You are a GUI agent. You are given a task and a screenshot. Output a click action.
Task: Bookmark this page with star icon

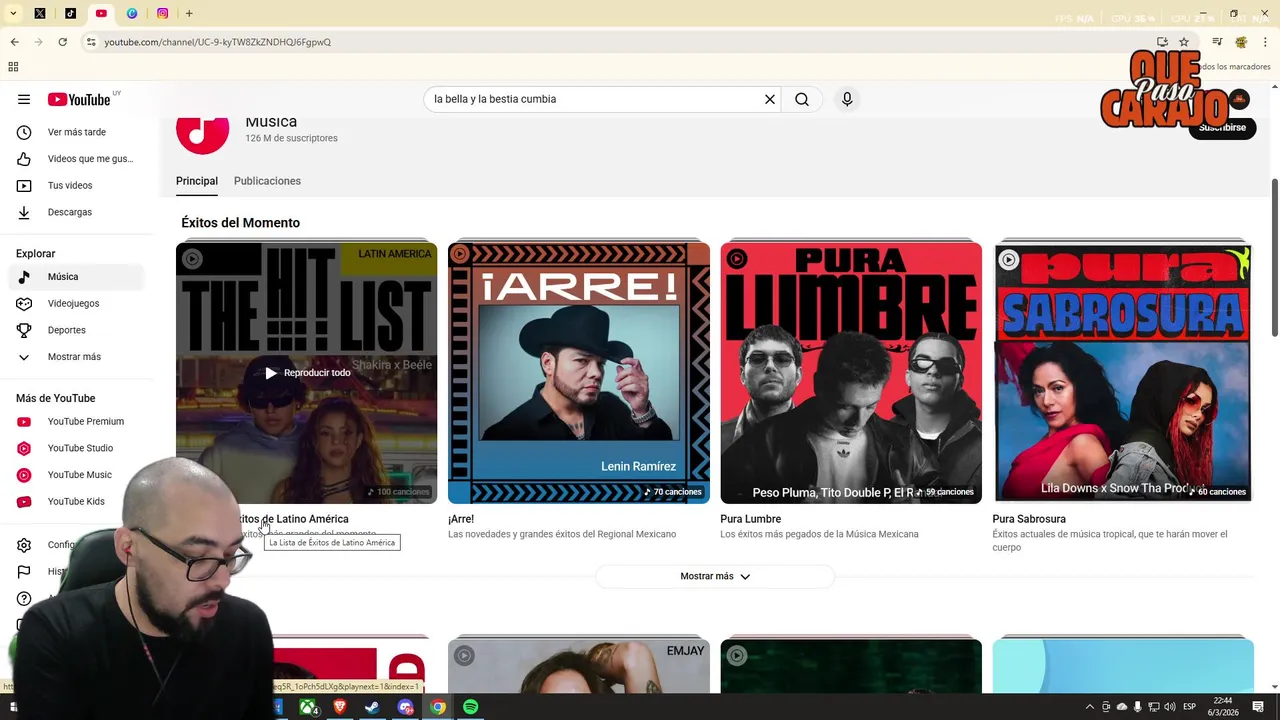(1184, 42)
